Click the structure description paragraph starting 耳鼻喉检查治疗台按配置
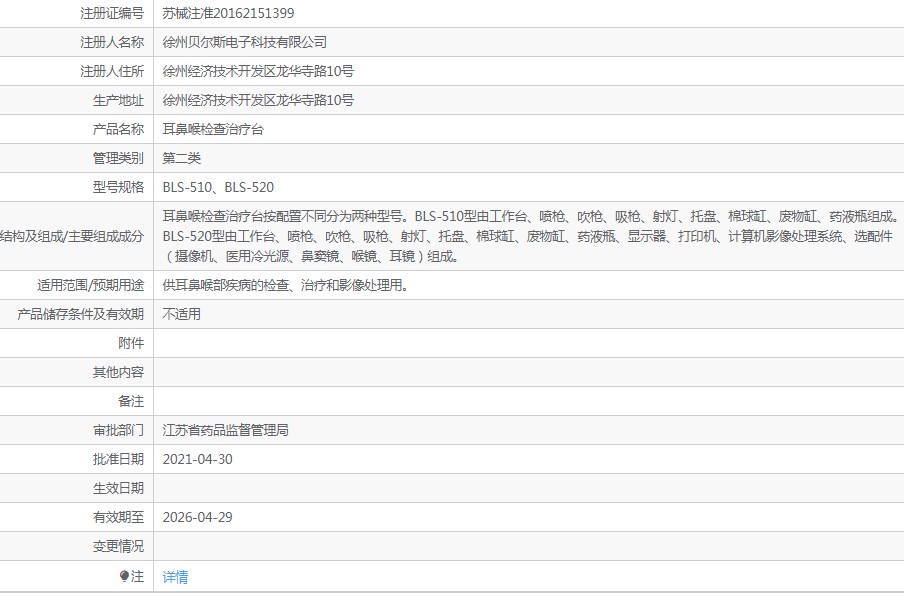The height and width of the screenshot is (597, 904). [x=531, y=236]
